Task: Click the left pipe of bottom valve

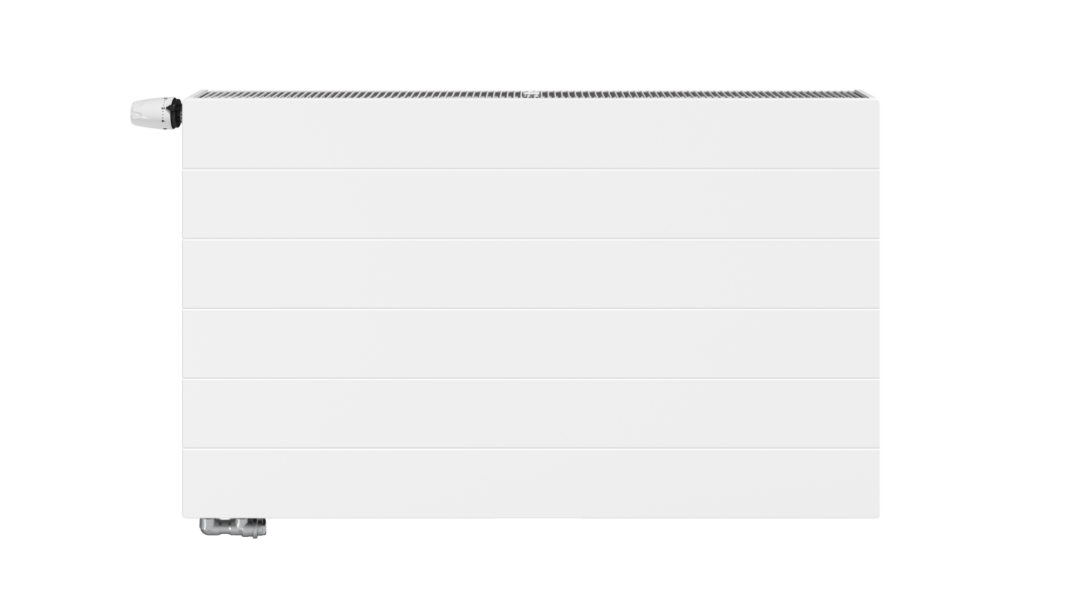Action: pyautogui.click(x=209, y=526)
